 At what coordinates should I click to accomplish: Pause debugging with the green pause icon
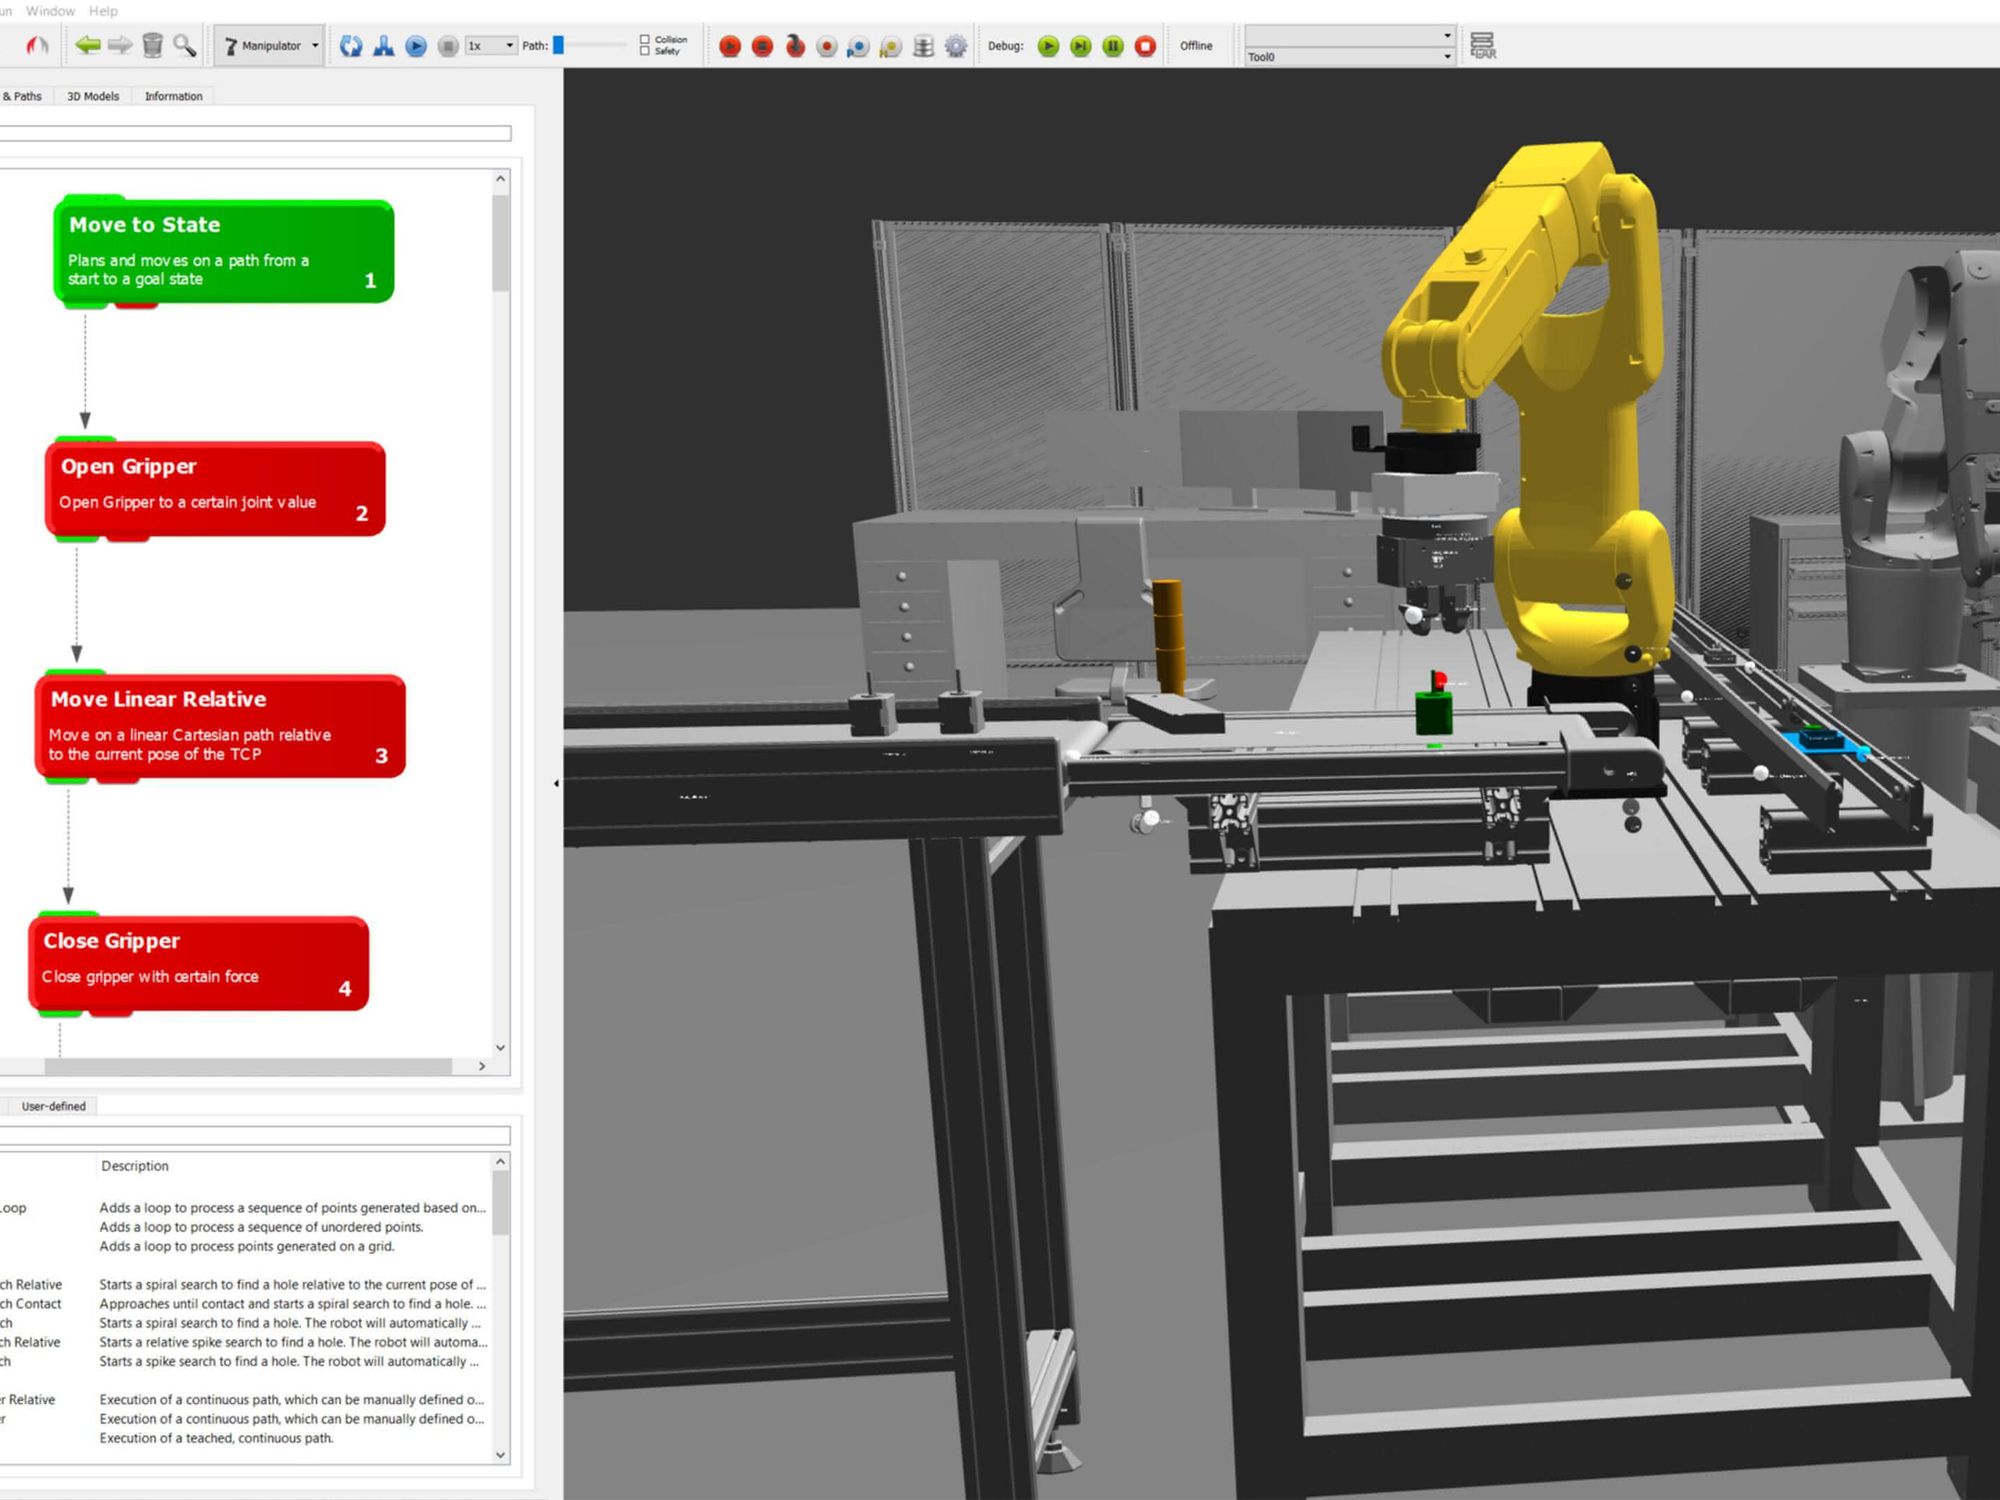tap(1113, 46)
